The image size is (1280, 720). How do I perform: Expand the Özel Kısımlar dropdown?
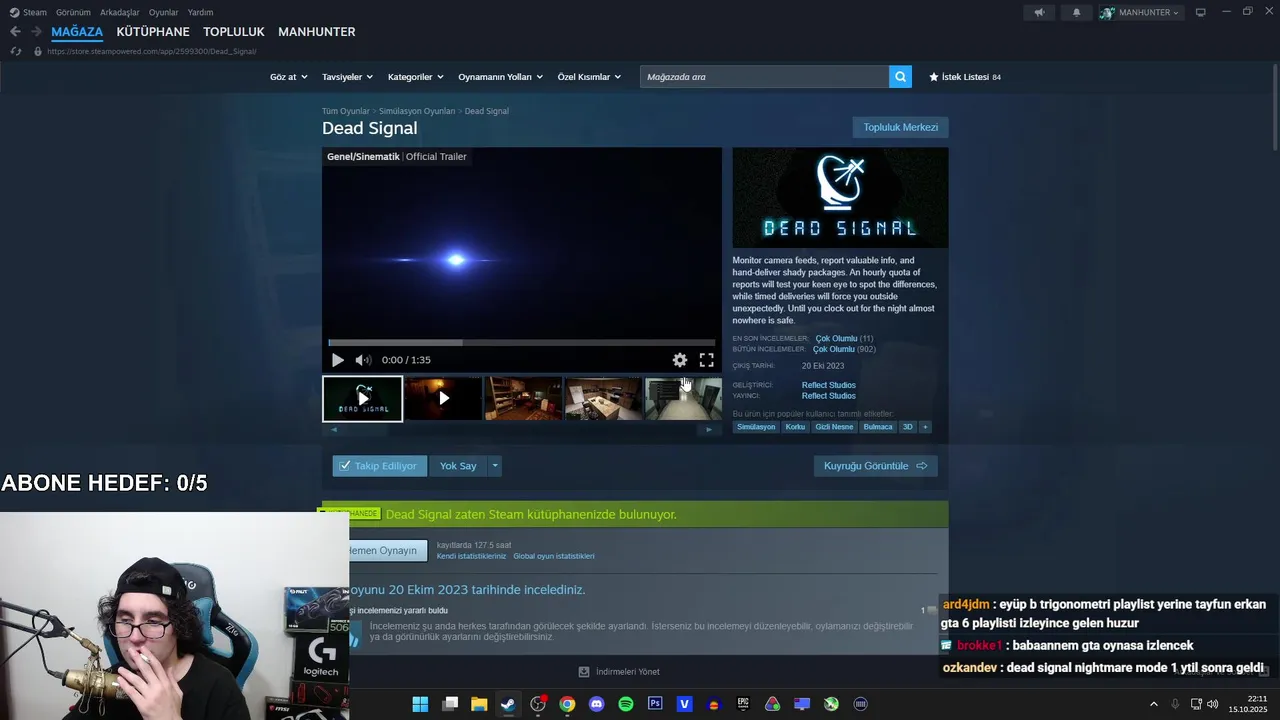point(589,77)
